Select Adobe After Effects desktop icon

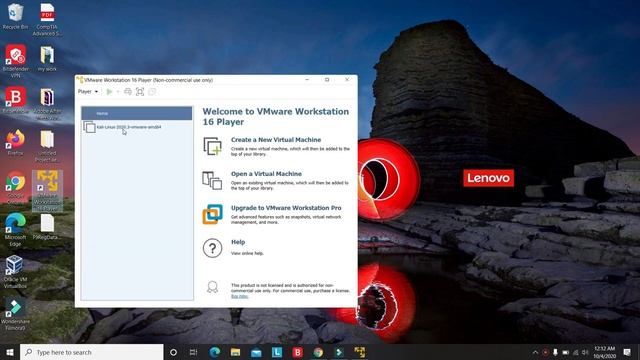[x=47, y=104]
